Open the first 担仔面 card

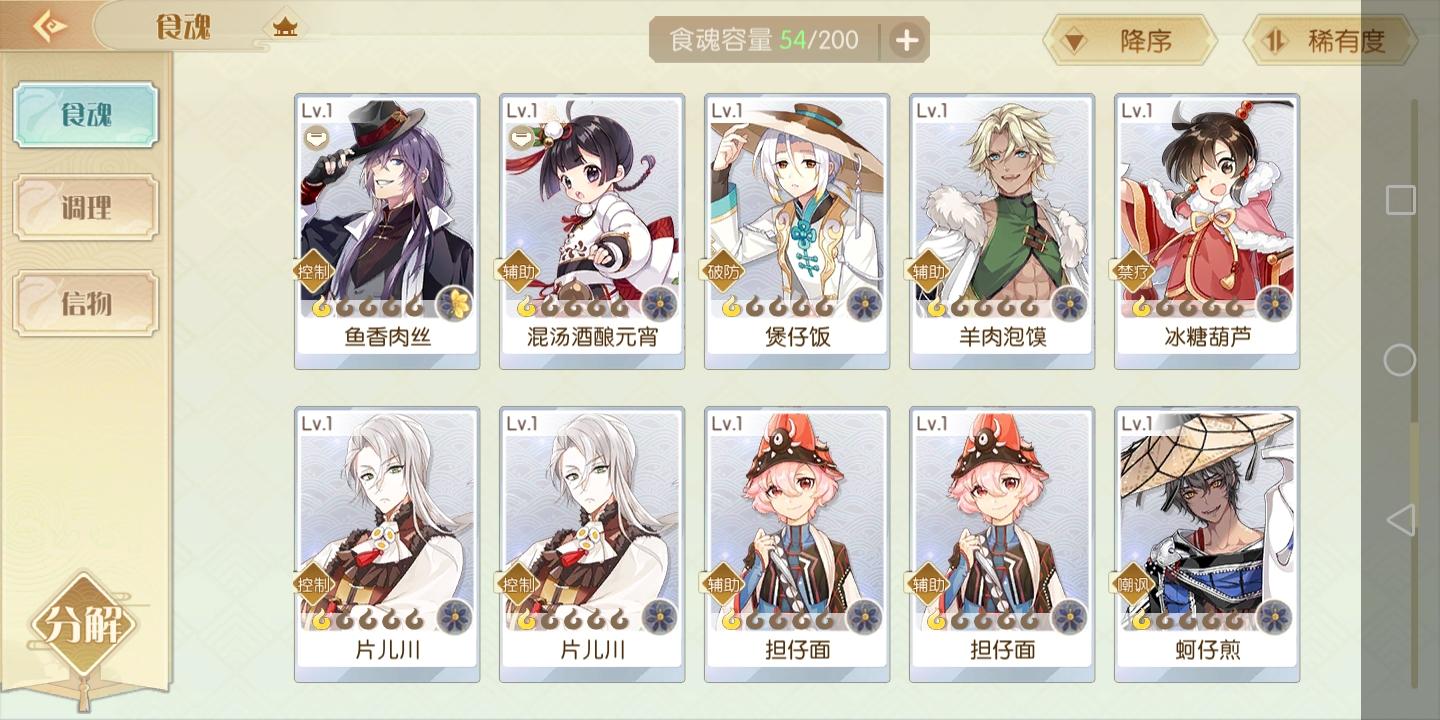tap(797, 545)
